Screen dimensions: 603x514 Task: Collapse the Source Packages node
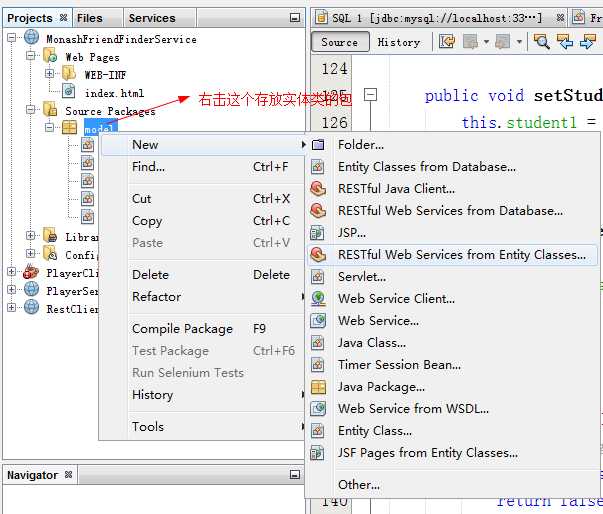click(30, 110)
